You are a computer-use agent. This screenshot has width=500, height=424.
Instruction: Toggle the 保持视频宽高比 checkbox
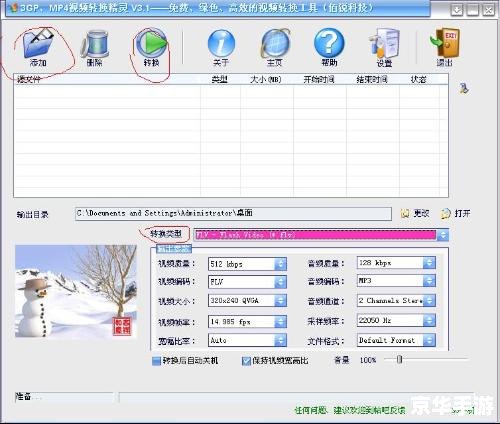point(246,361)
